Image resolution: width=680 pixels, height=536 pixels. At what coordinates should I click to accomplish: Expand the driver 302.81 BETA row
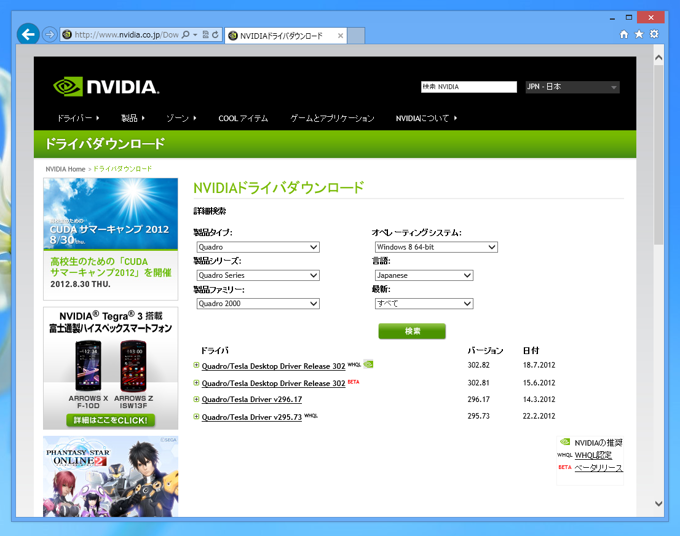[x=196, y=383]
